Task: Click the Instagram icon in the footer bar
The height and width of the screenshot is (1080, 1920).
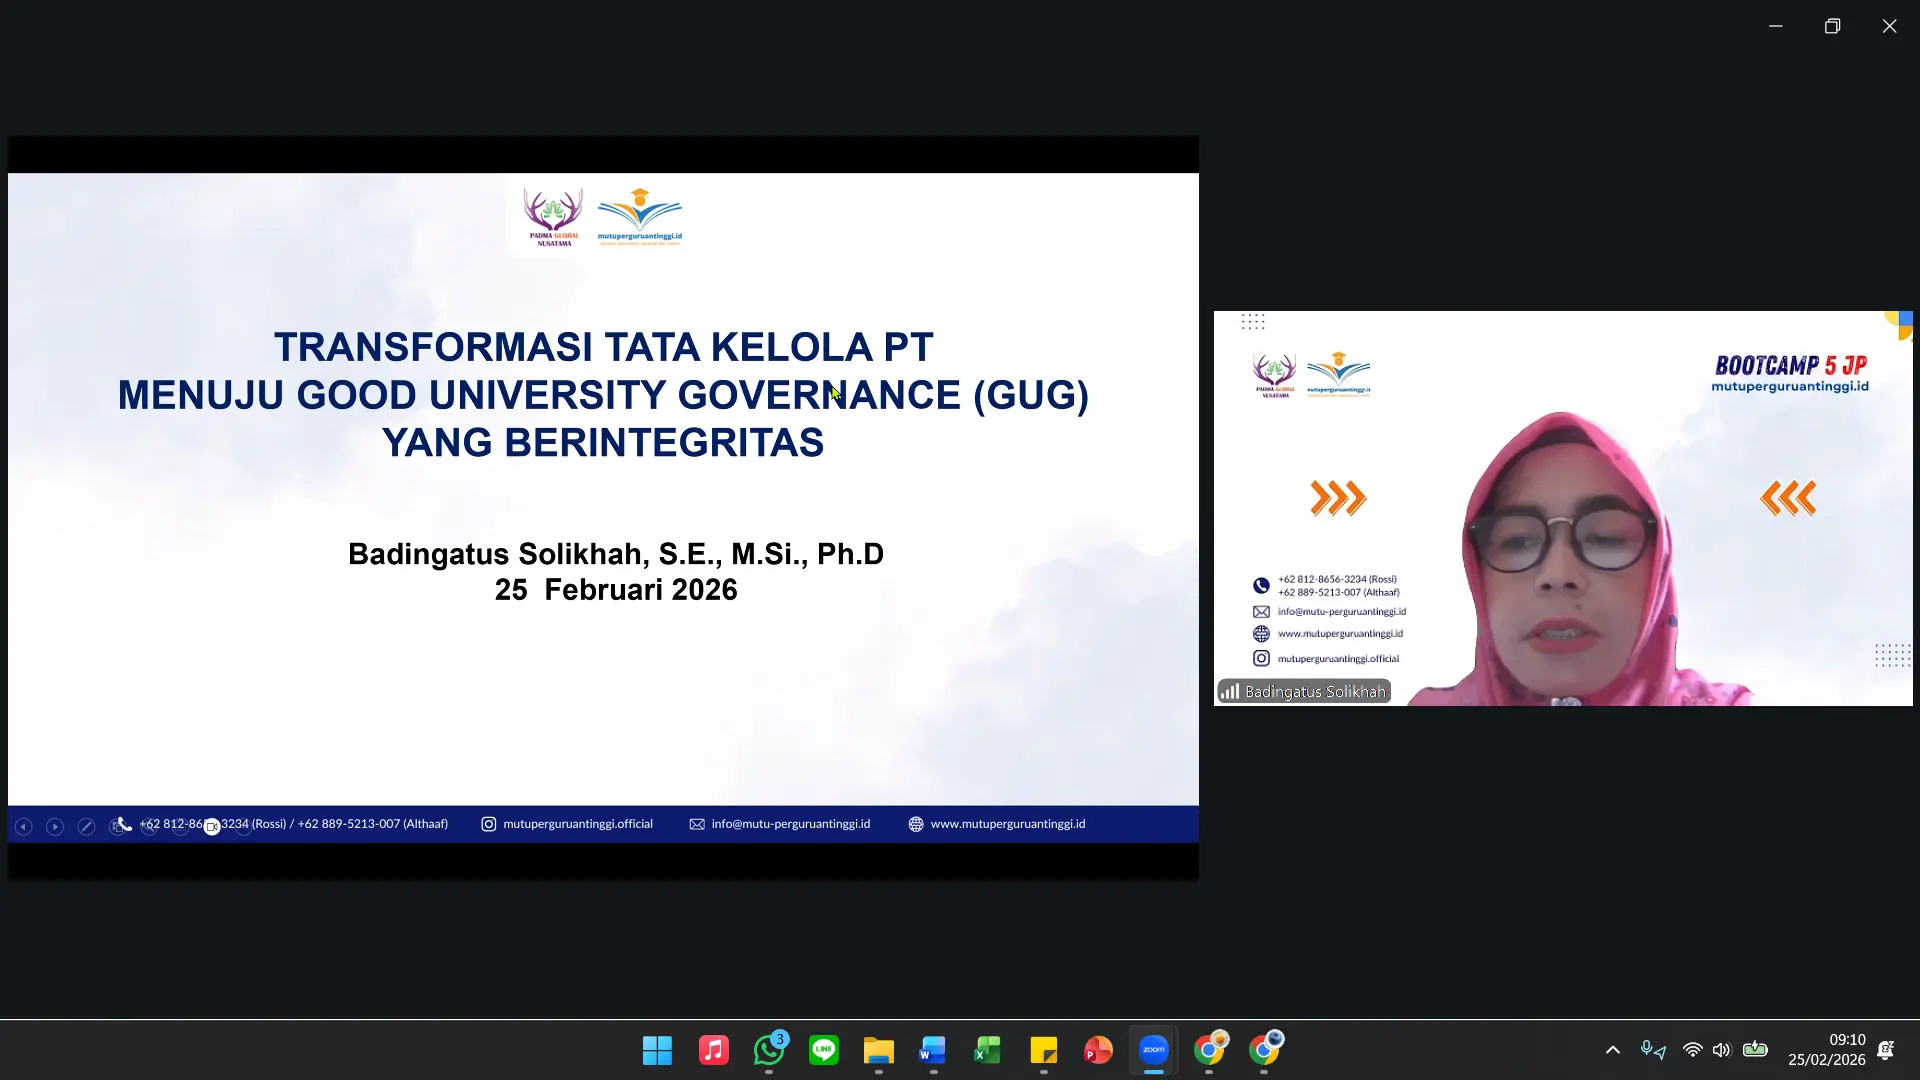Action: point(489,825)
